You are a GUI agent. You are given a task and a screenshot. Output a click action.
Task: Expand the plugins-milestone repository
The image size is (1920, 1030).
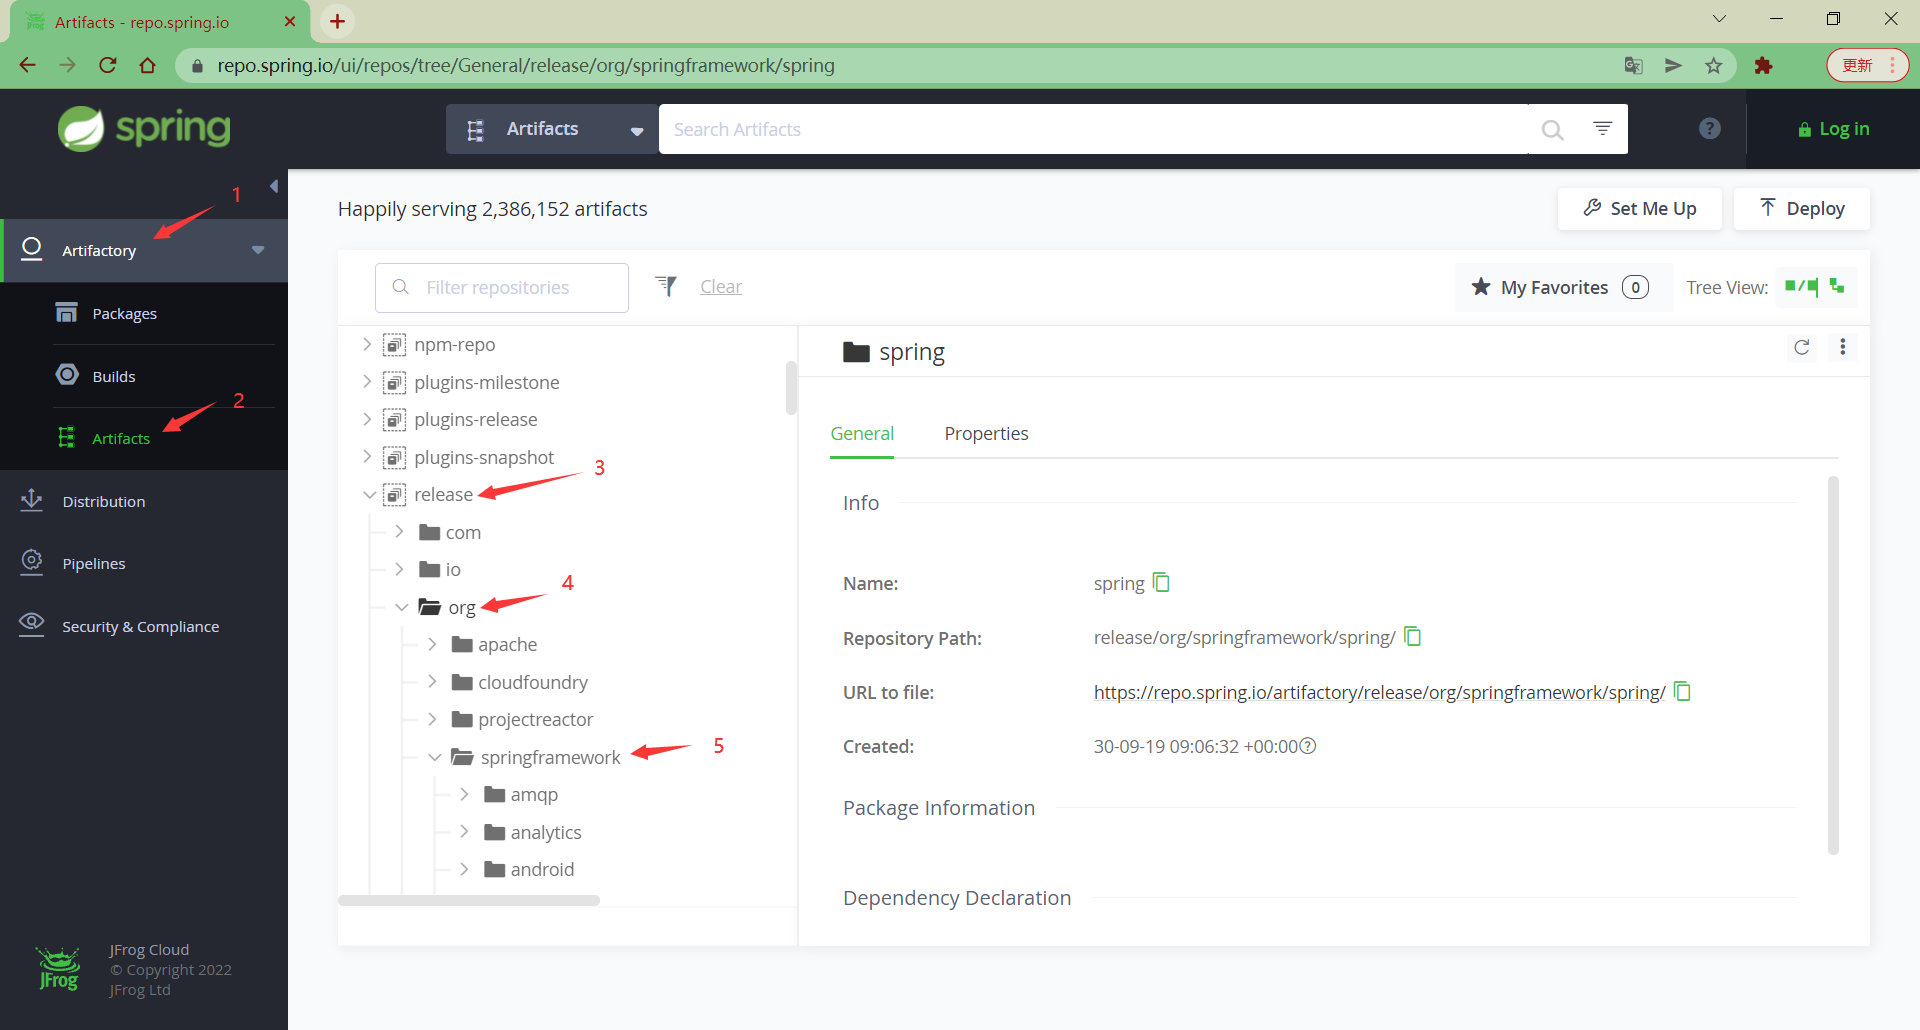[367, 382]
